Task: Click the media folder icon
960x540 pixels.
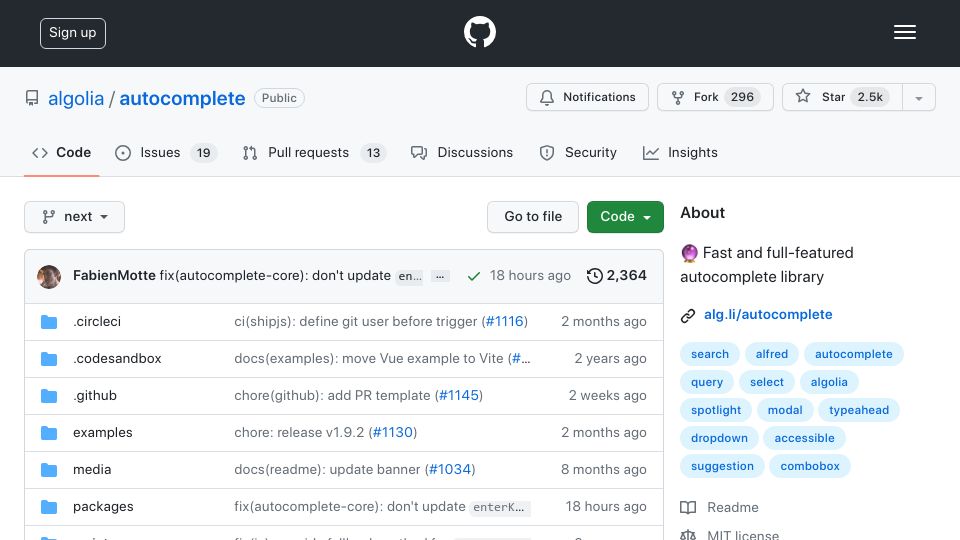Action: coord(49,470)
